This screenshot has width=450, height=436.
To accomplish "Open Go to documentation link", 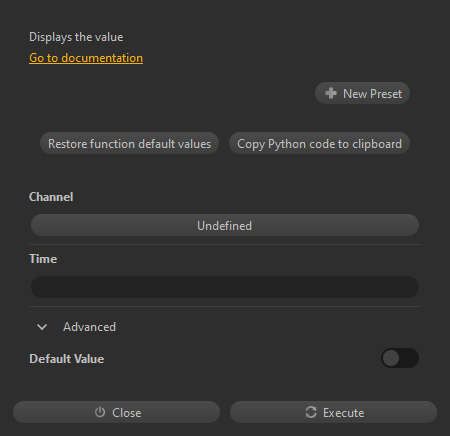I will click(x=86, y=58).
